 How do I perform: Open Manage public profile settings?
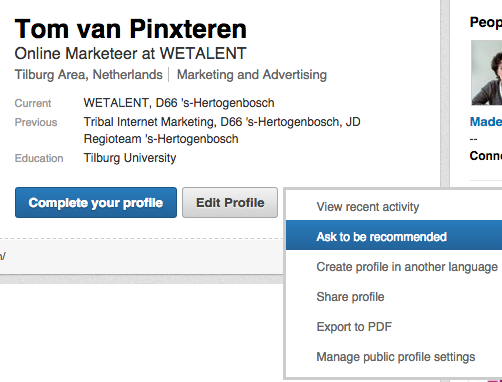click(396, 357)
